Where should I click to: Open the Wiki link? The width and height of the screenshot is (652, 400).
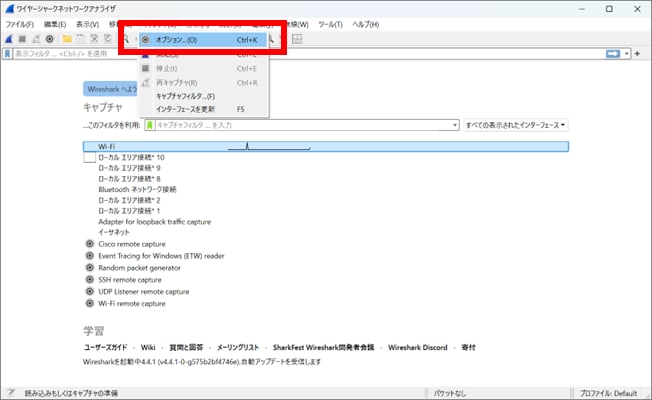click(x=148, y=347)
